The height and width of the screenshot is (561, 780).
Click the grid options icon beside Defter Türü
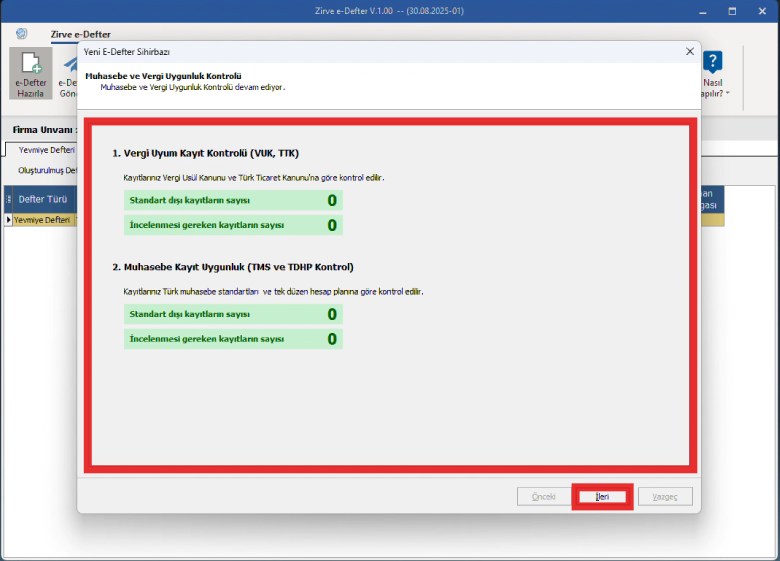(8, 199)
